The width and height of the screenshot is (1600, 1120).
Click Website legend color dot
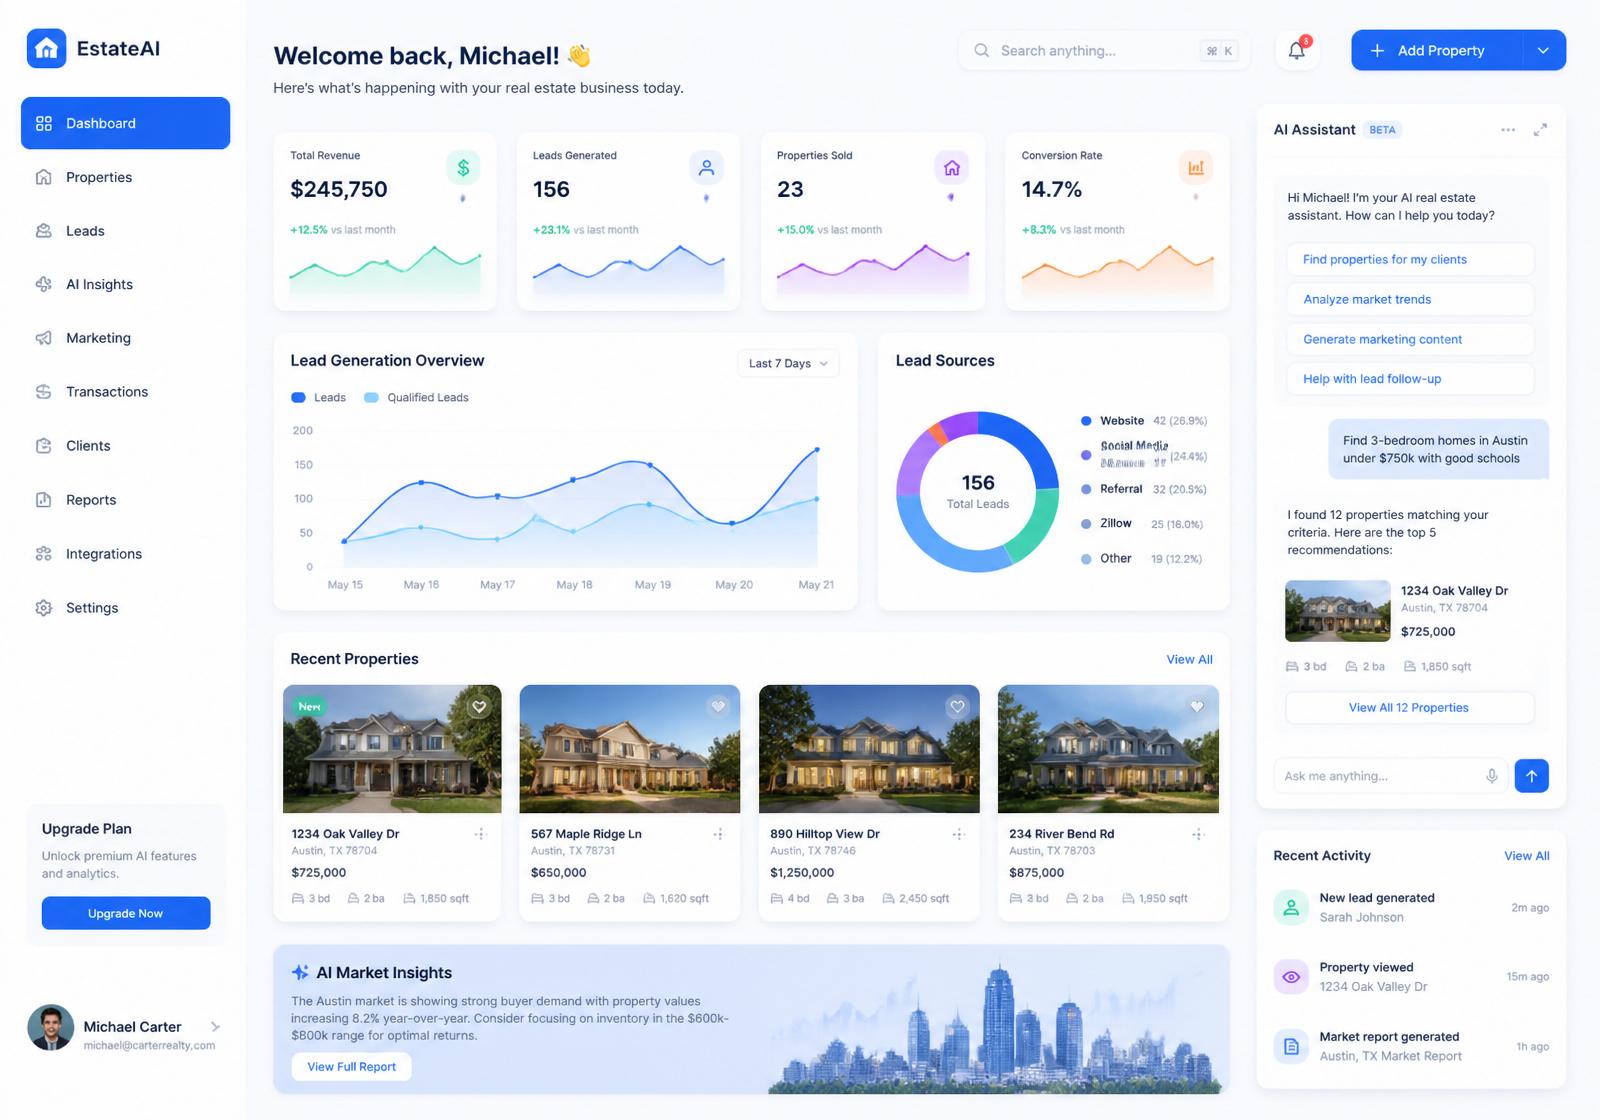(x=1086, y=421)
